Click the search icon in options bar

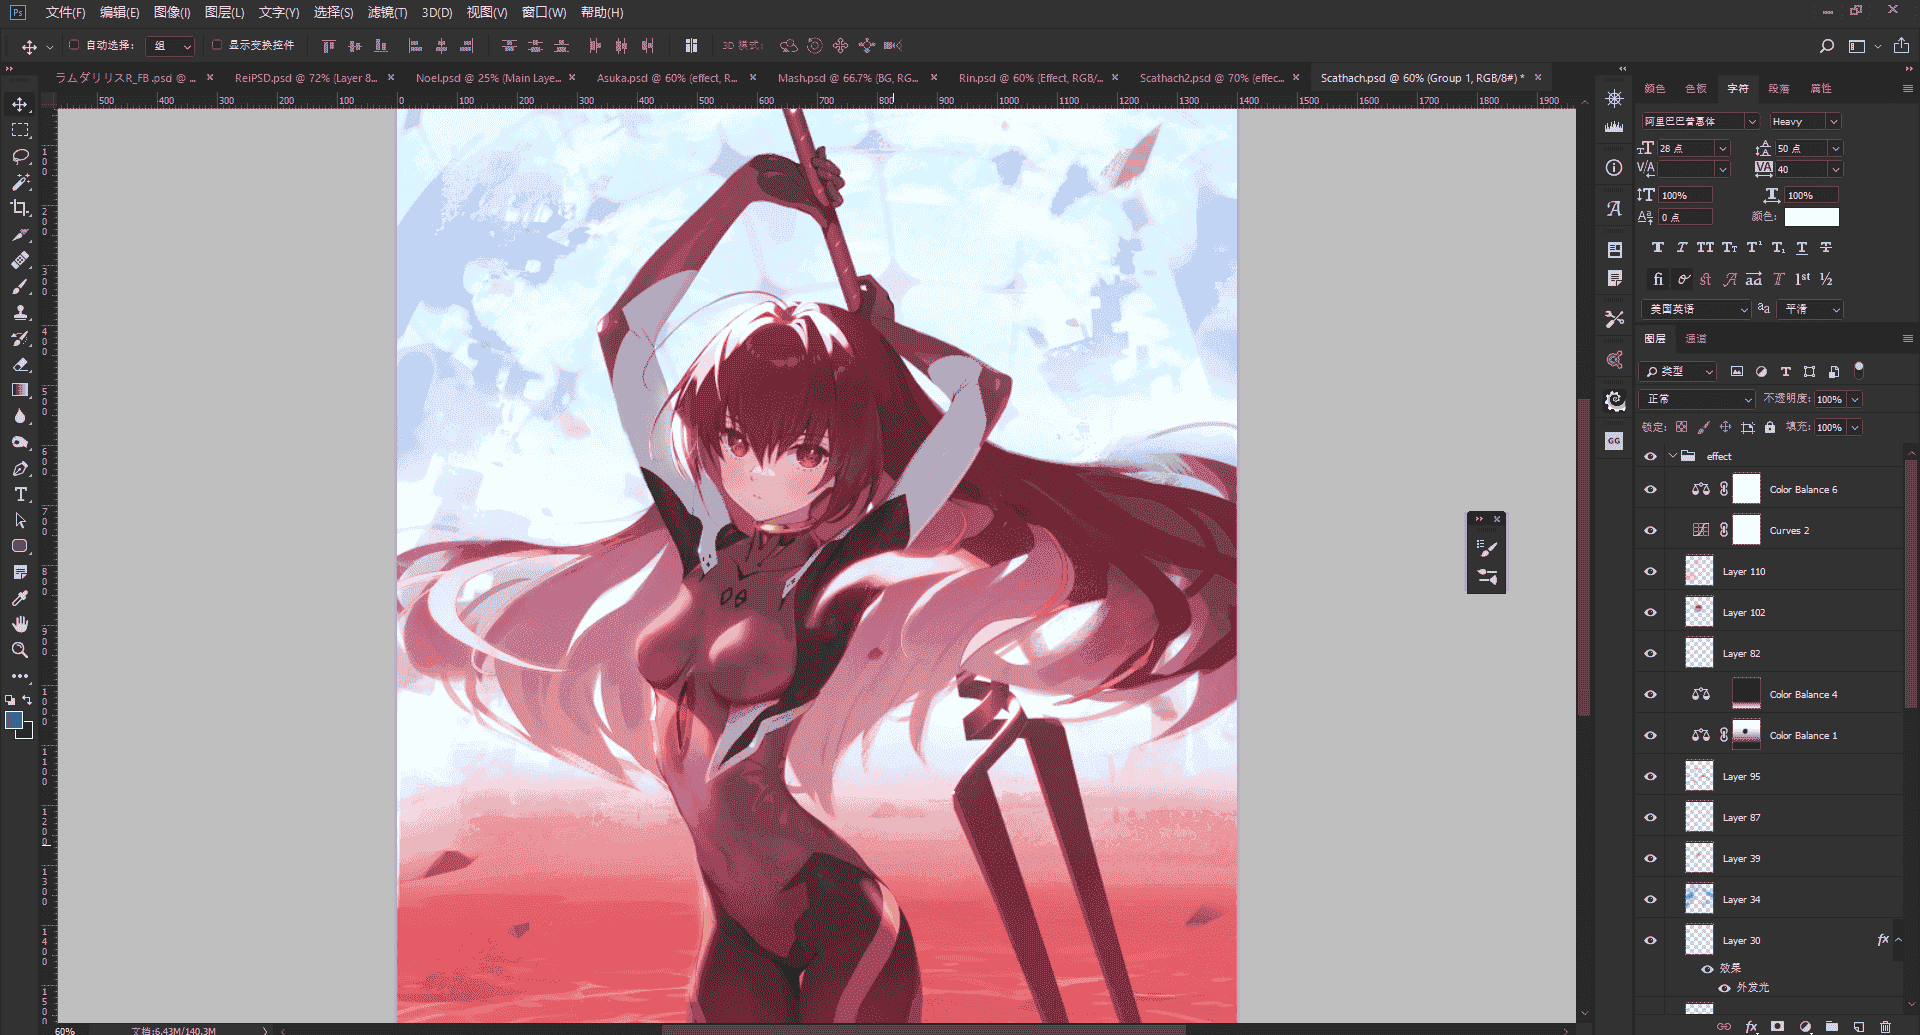pos(1827,46)
